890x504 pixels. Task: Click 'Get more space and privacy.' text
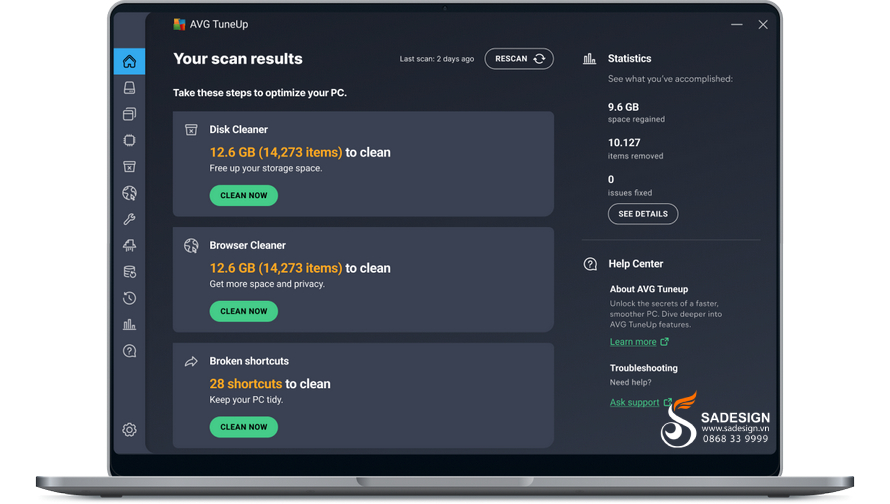[x=267, y=284]
